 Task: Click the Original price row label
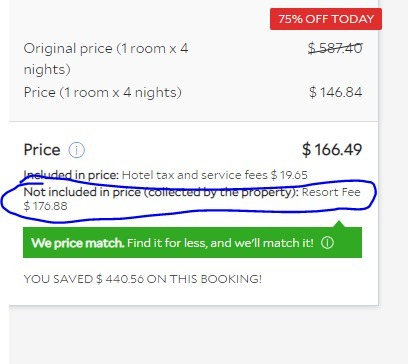click(x=106, y=59)
